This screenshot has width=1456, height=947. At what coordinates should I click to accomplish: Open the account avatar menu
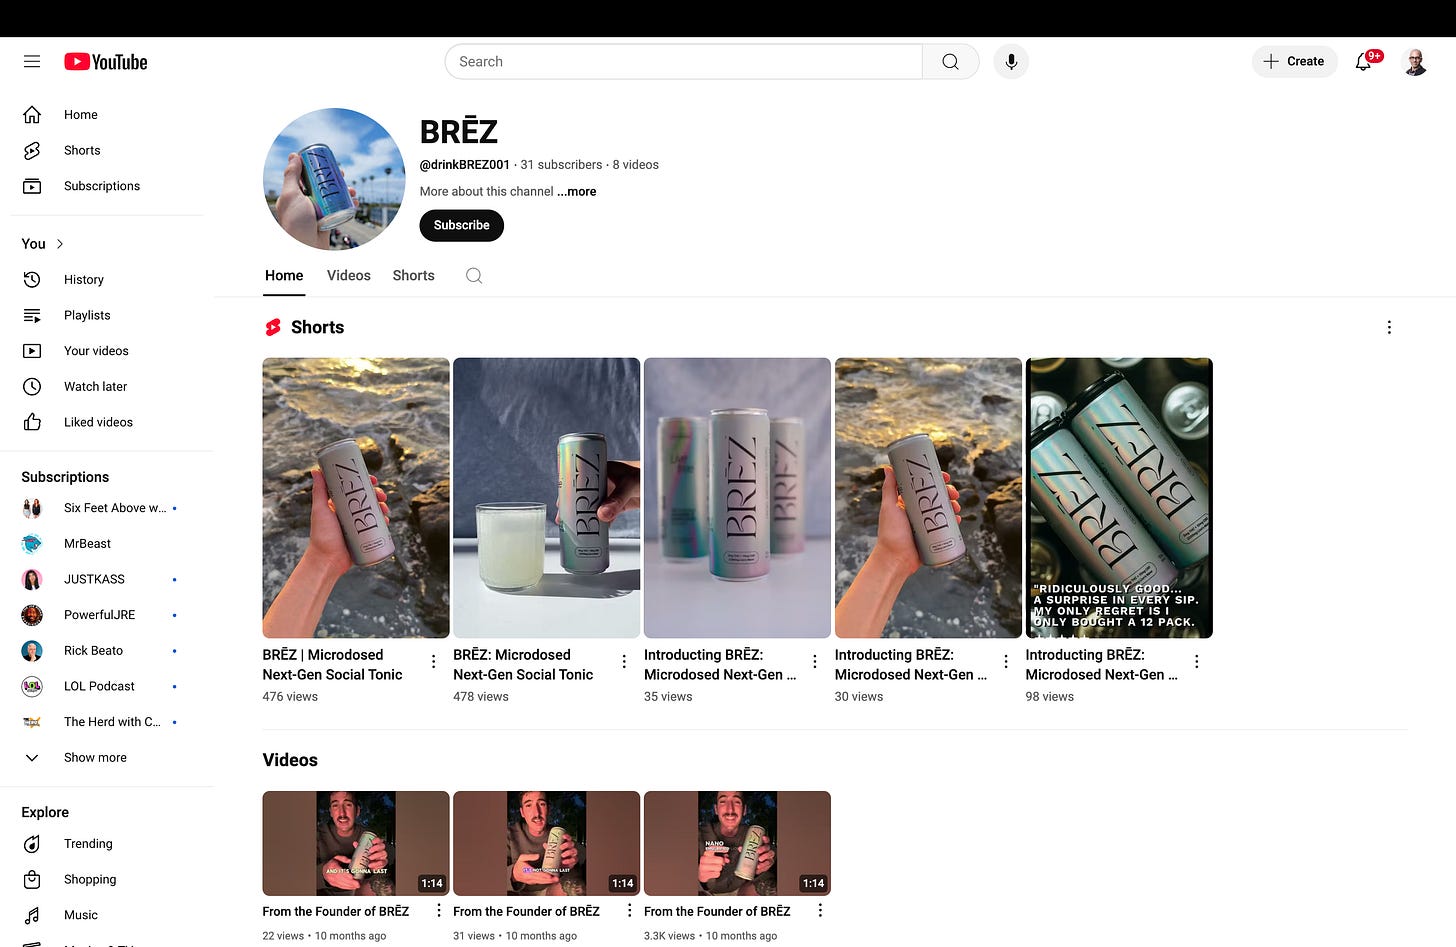pos(1414,62)
